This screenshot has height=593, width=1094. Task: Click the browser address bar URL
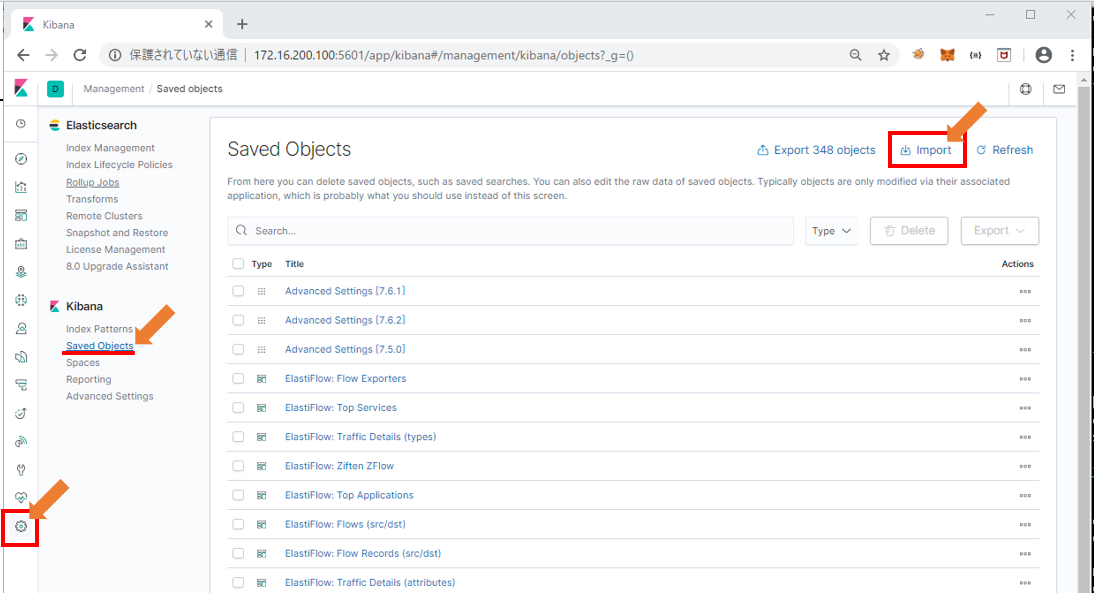pyautogui.click(x=444, y=55)
